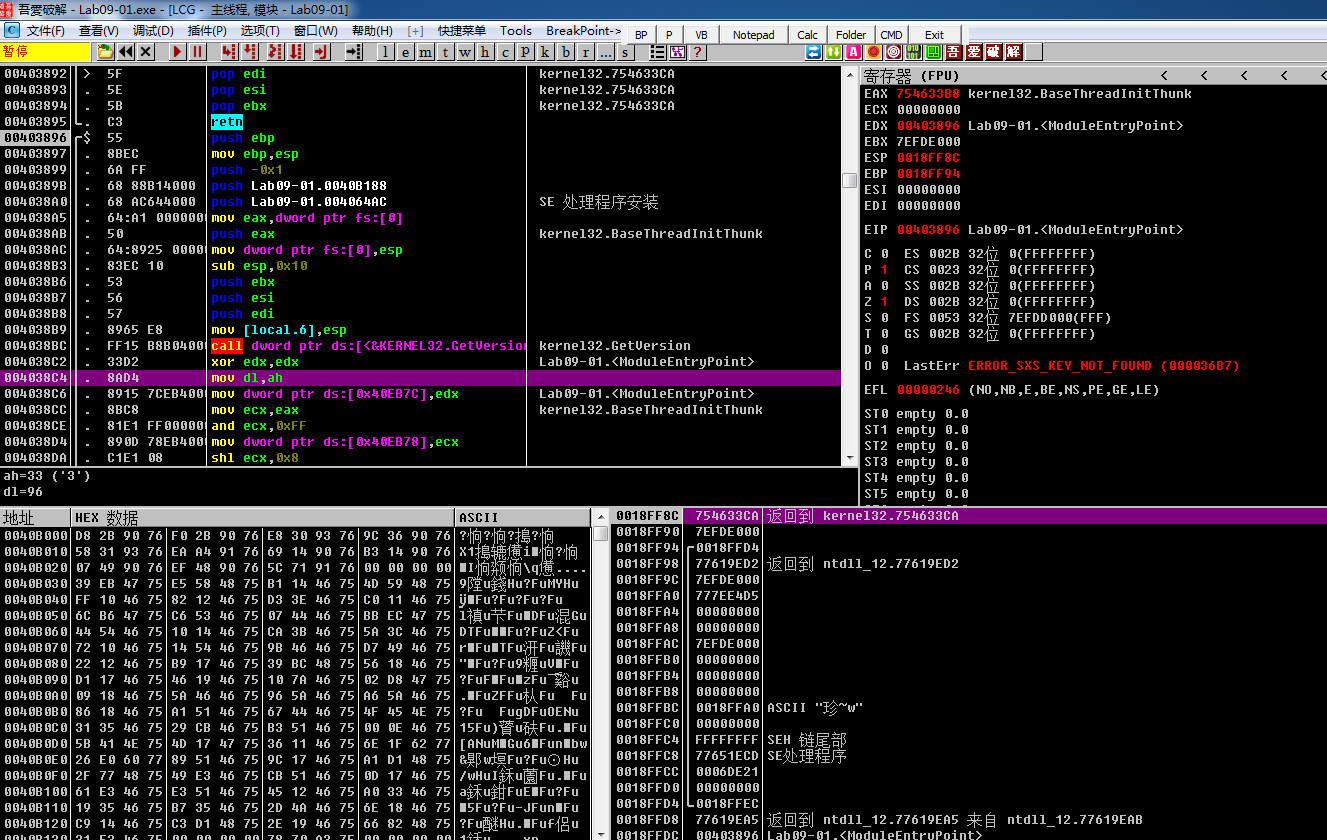Open CPU window with the 'c' button
1327x840 pixels.
tap(505, 52)
